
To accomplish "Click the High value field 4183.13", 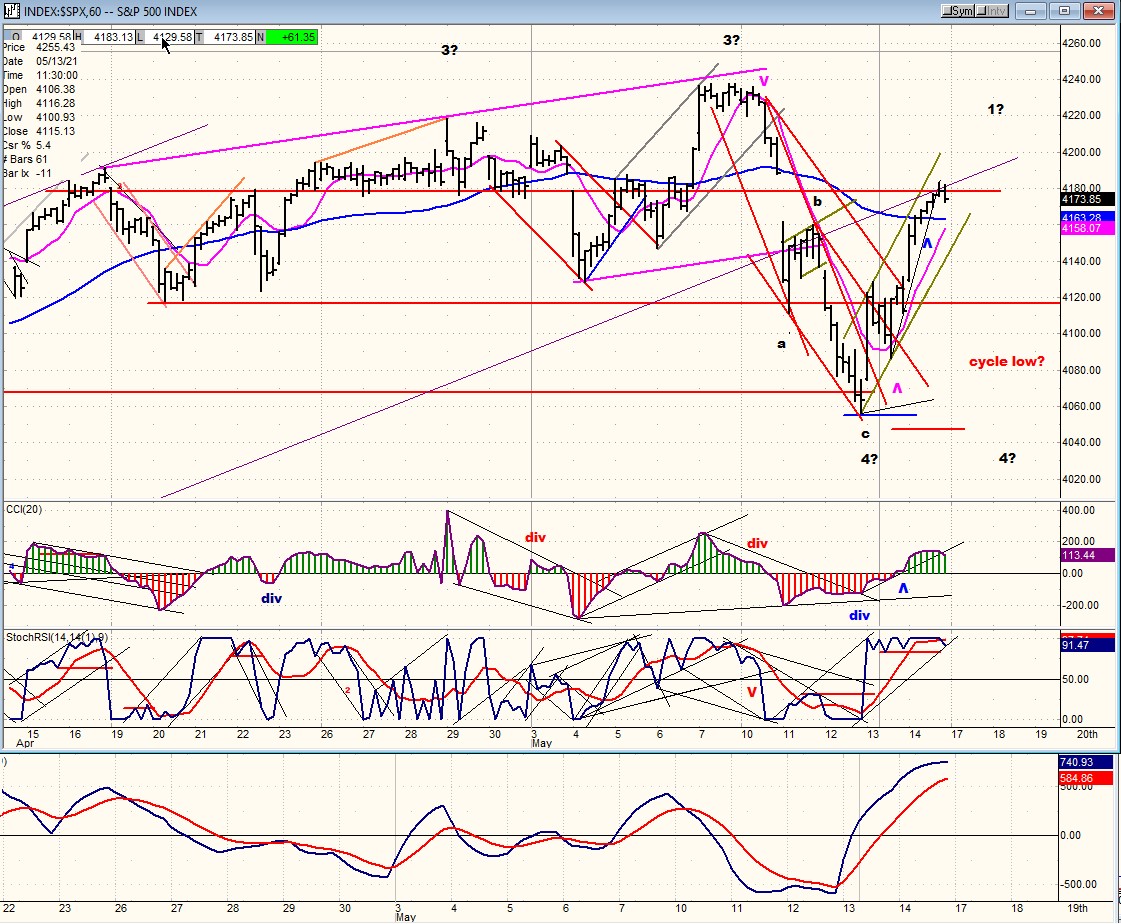I will pos(113,37).
